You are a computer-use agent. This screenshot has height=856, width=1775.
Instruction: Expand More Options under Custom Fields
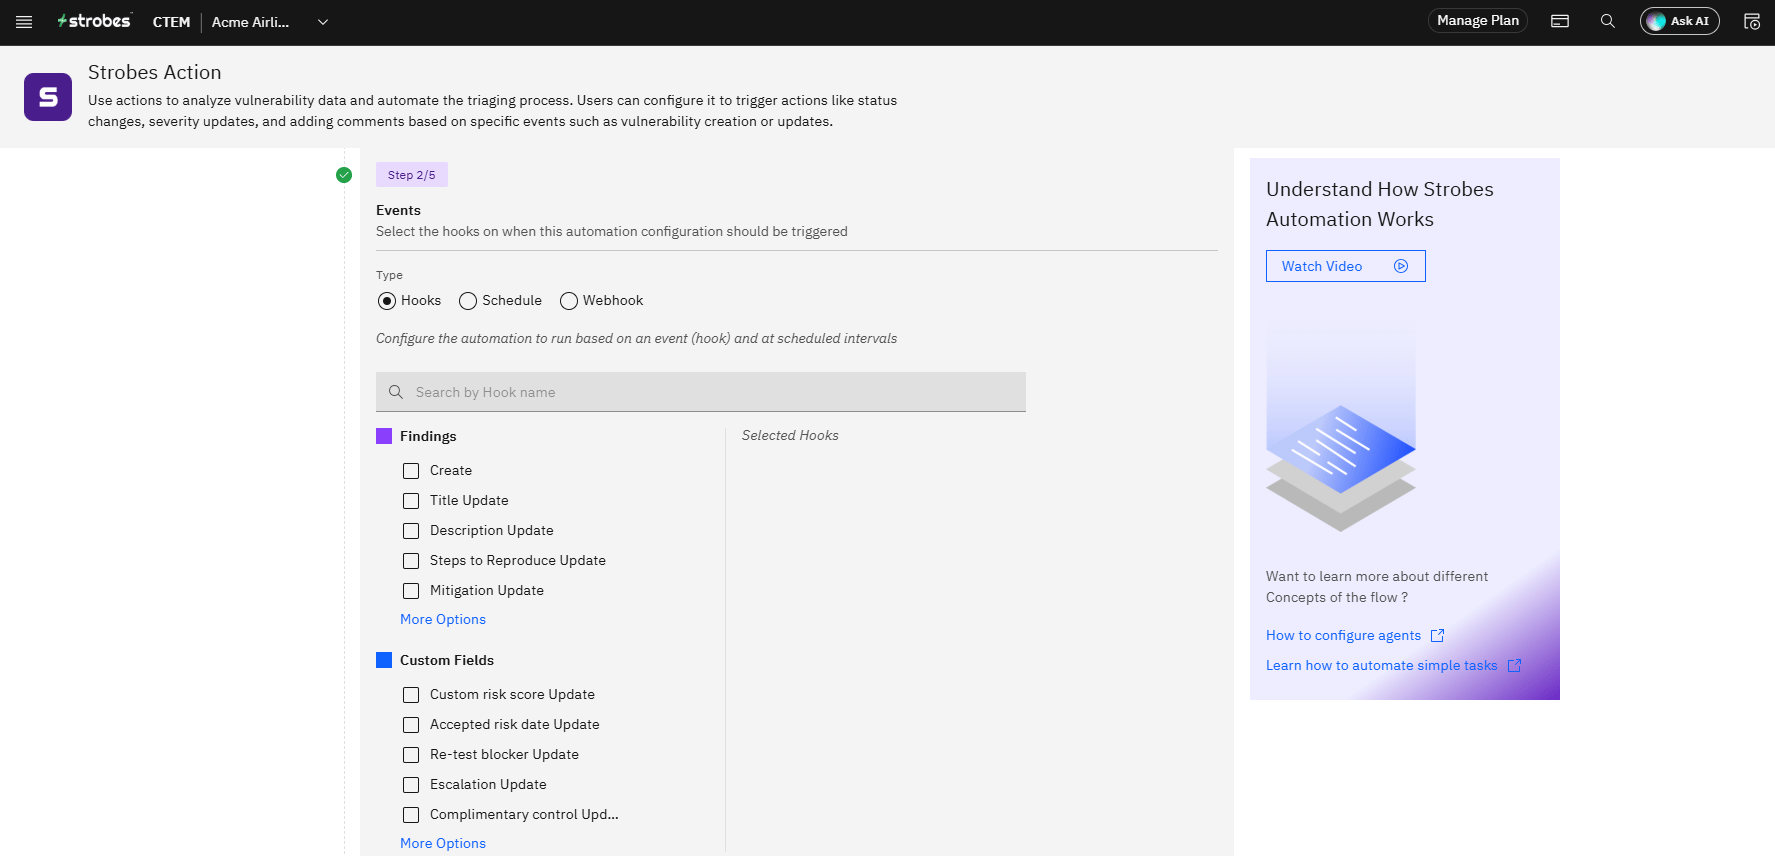443,844
